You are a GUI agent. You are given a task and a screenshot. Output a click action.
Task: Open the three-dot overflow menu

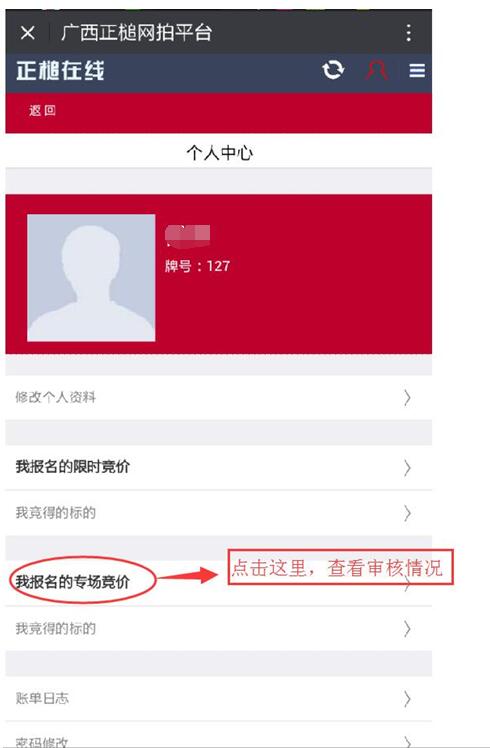click(x=408, y=33)
